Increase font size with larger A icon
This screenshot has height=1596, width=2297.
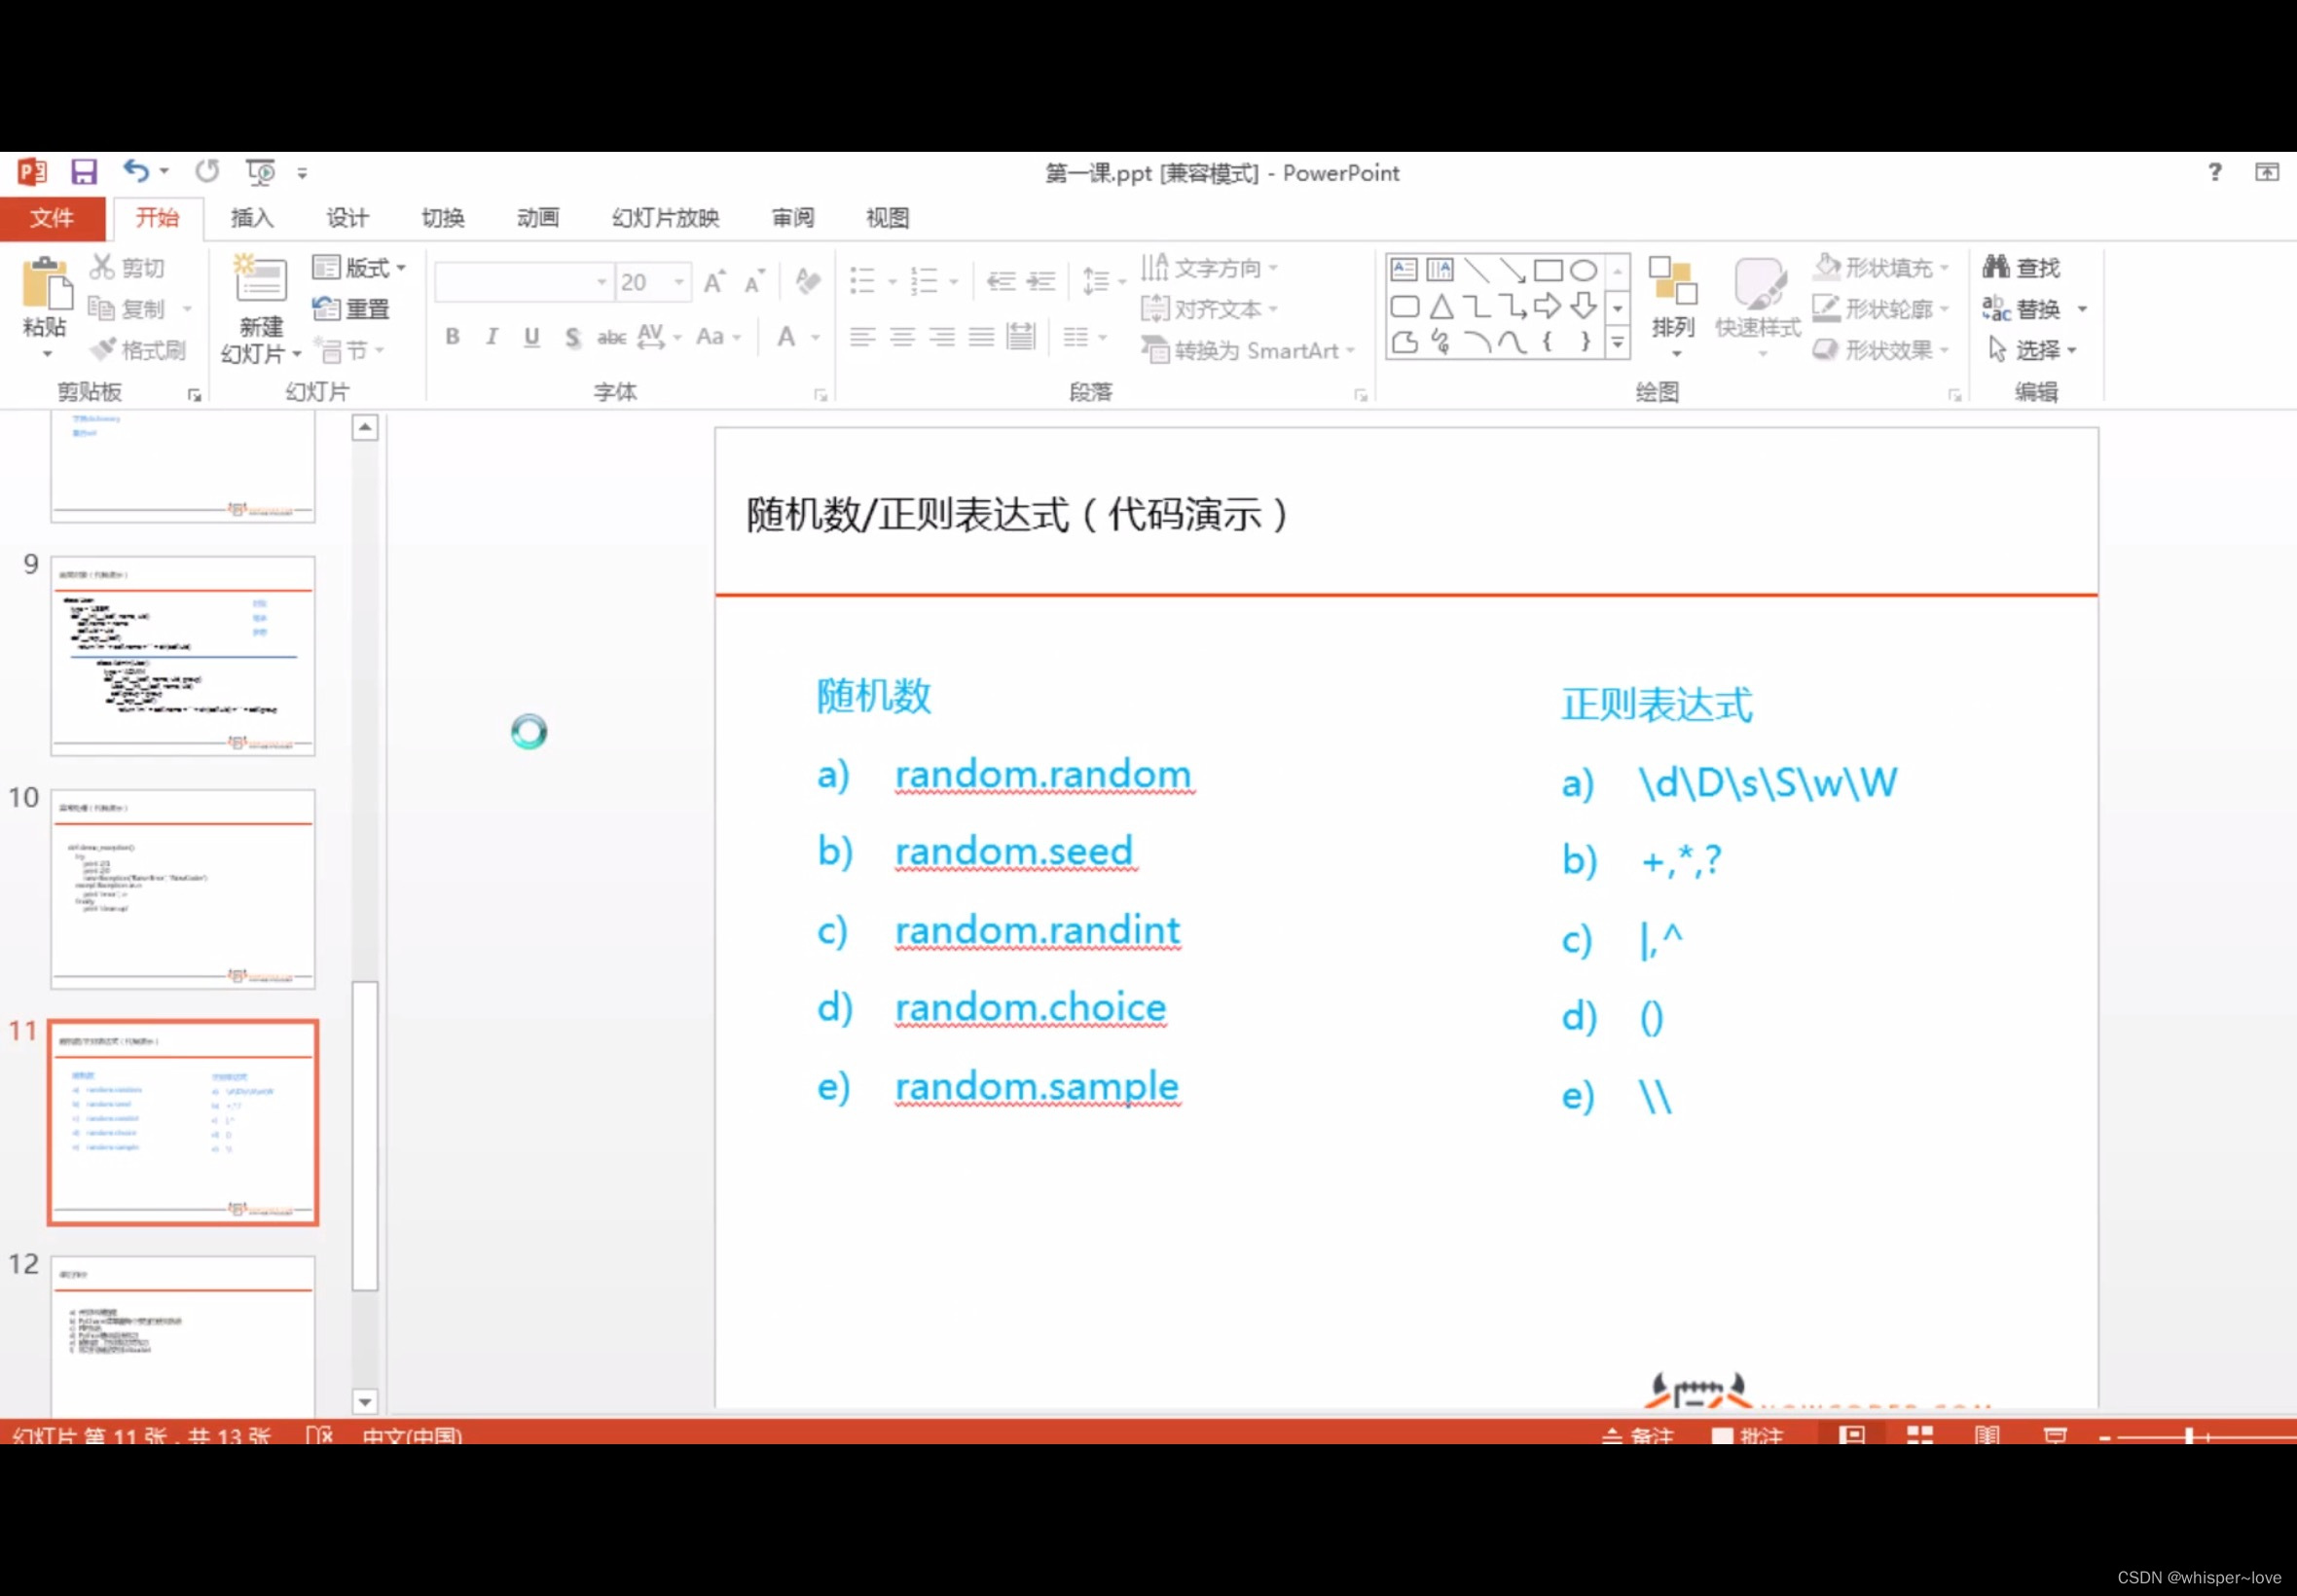pos(714,281)
